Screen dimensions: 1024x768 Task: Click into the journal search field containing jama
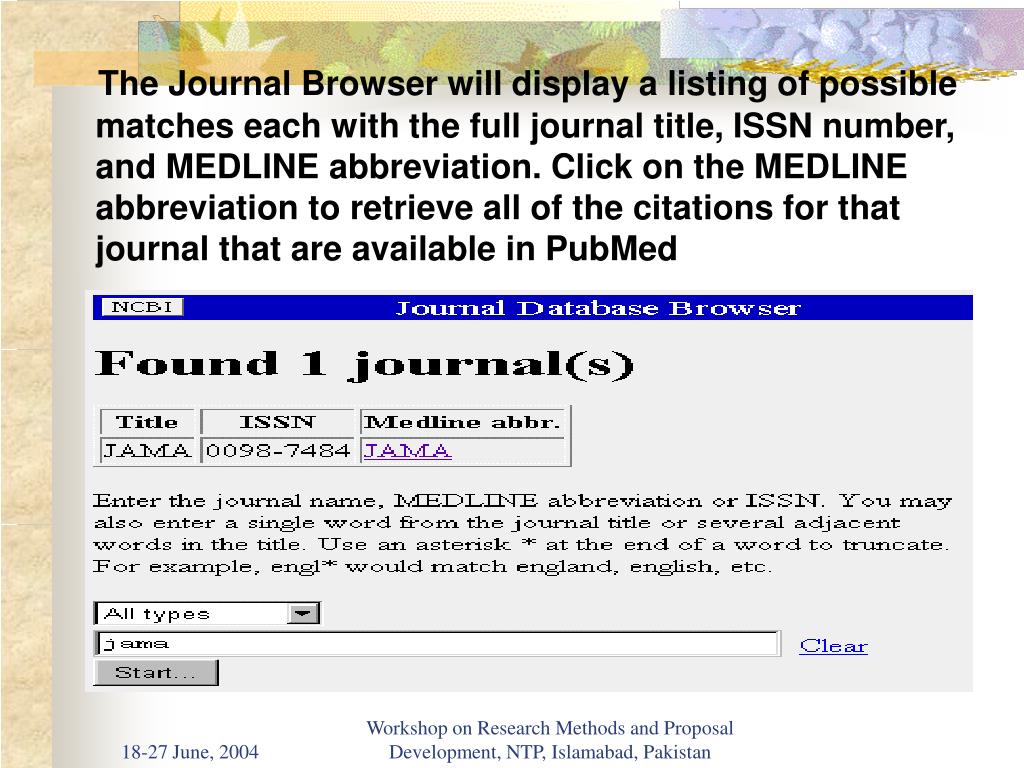click(x=438, y=644)
